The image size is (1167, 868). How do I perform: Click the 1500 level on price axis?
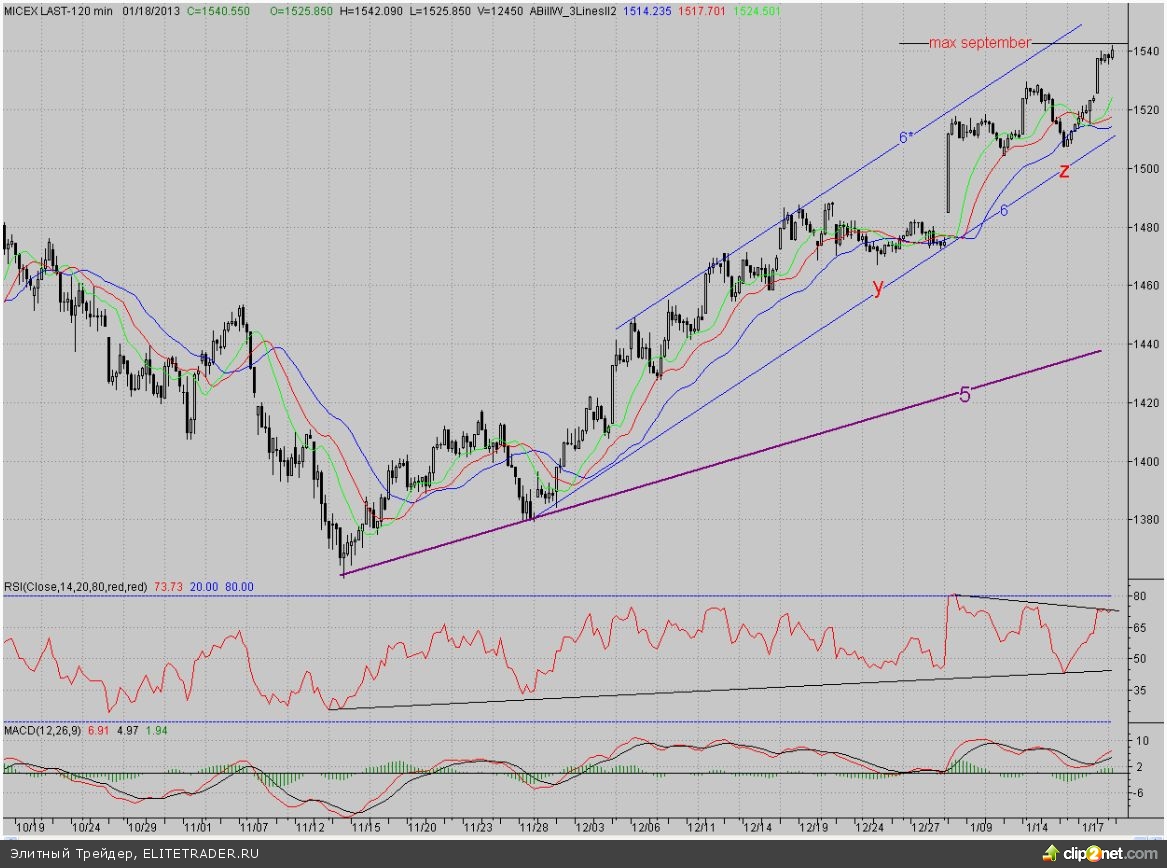pos(1145,168)
